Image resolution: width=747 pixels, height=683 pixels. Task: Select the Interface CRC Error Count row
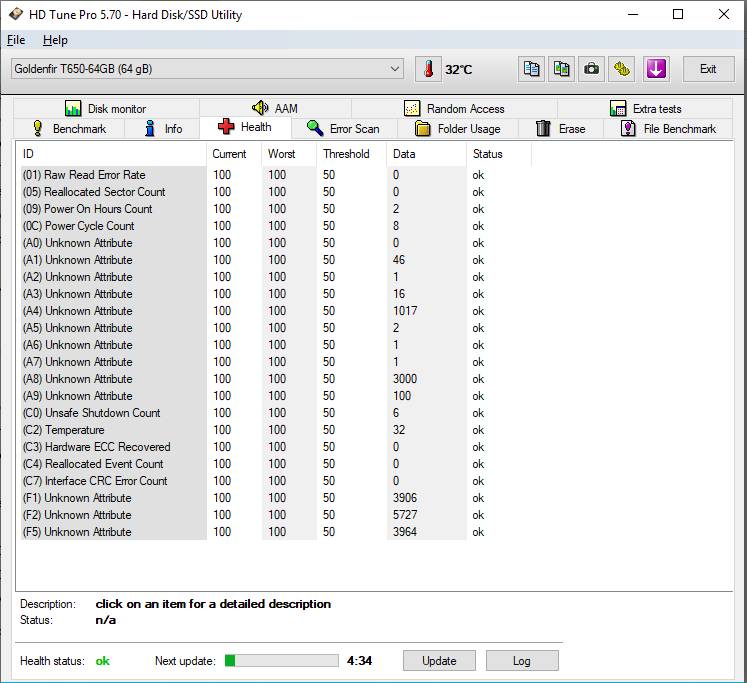276,481
